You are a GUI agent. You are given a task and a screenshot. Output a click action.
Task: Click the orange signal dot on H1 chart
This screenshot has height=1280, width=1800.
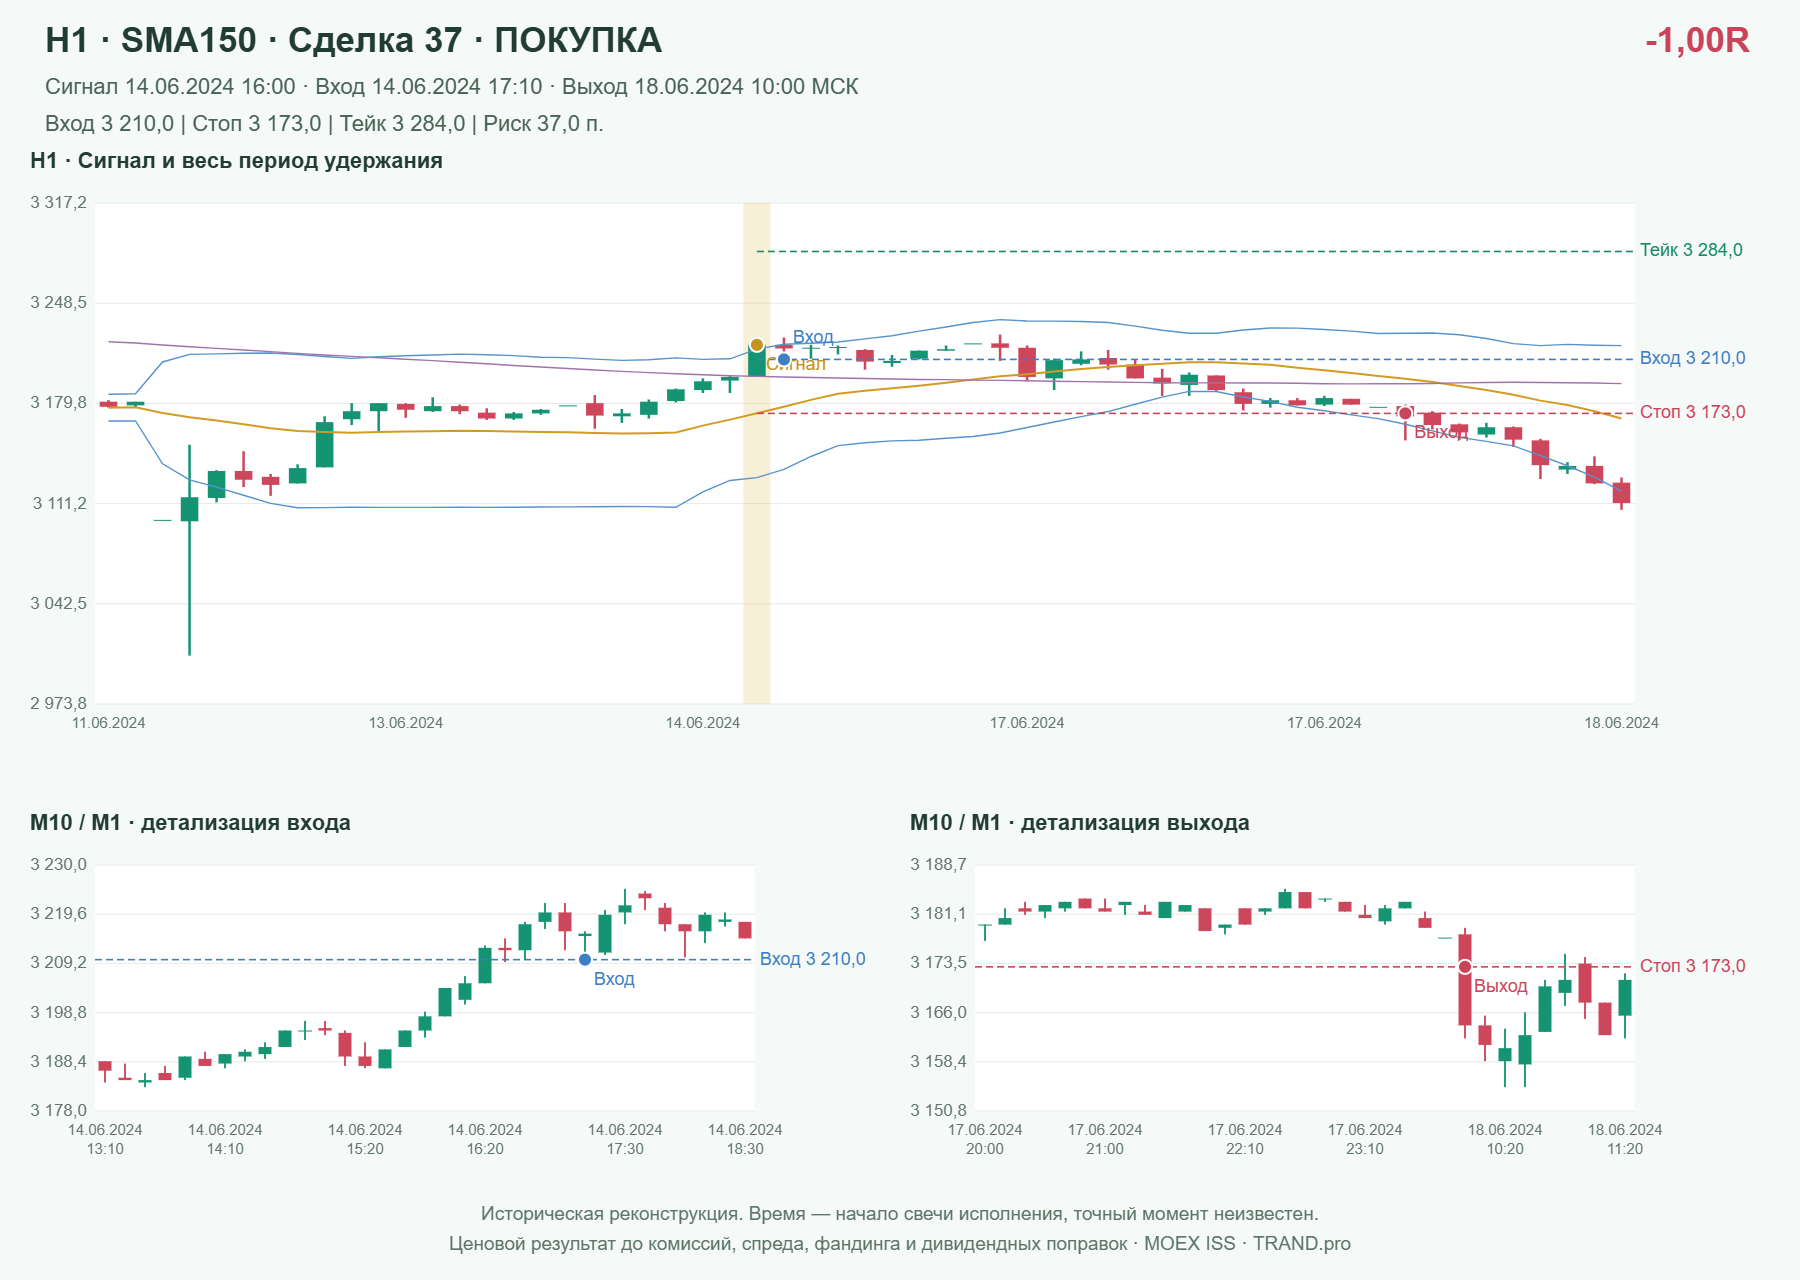757,345
